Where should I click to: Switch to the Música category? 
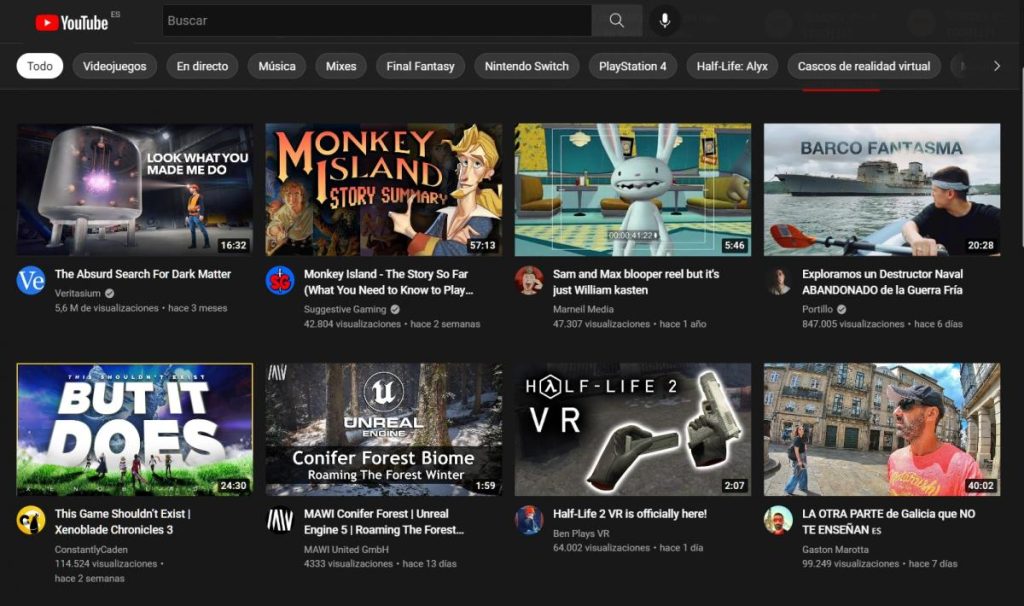pyautogui.click(x=276, y=65)
